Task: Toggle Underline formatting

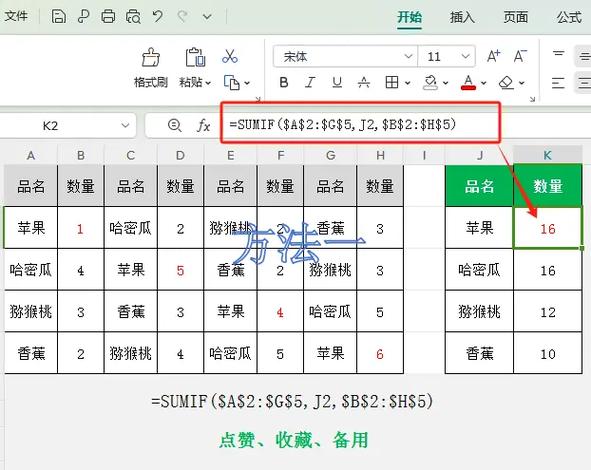Action: (x=337, y=82)
